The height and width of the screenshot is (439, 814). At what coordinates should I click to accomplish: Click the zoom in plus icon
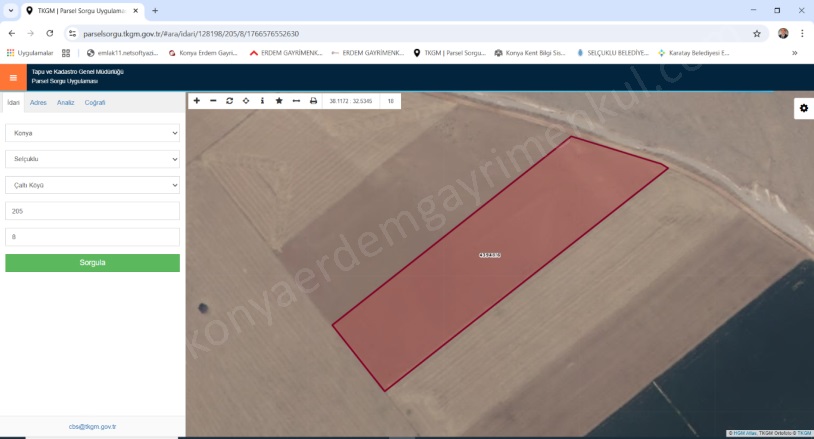(x=197, y=101)
